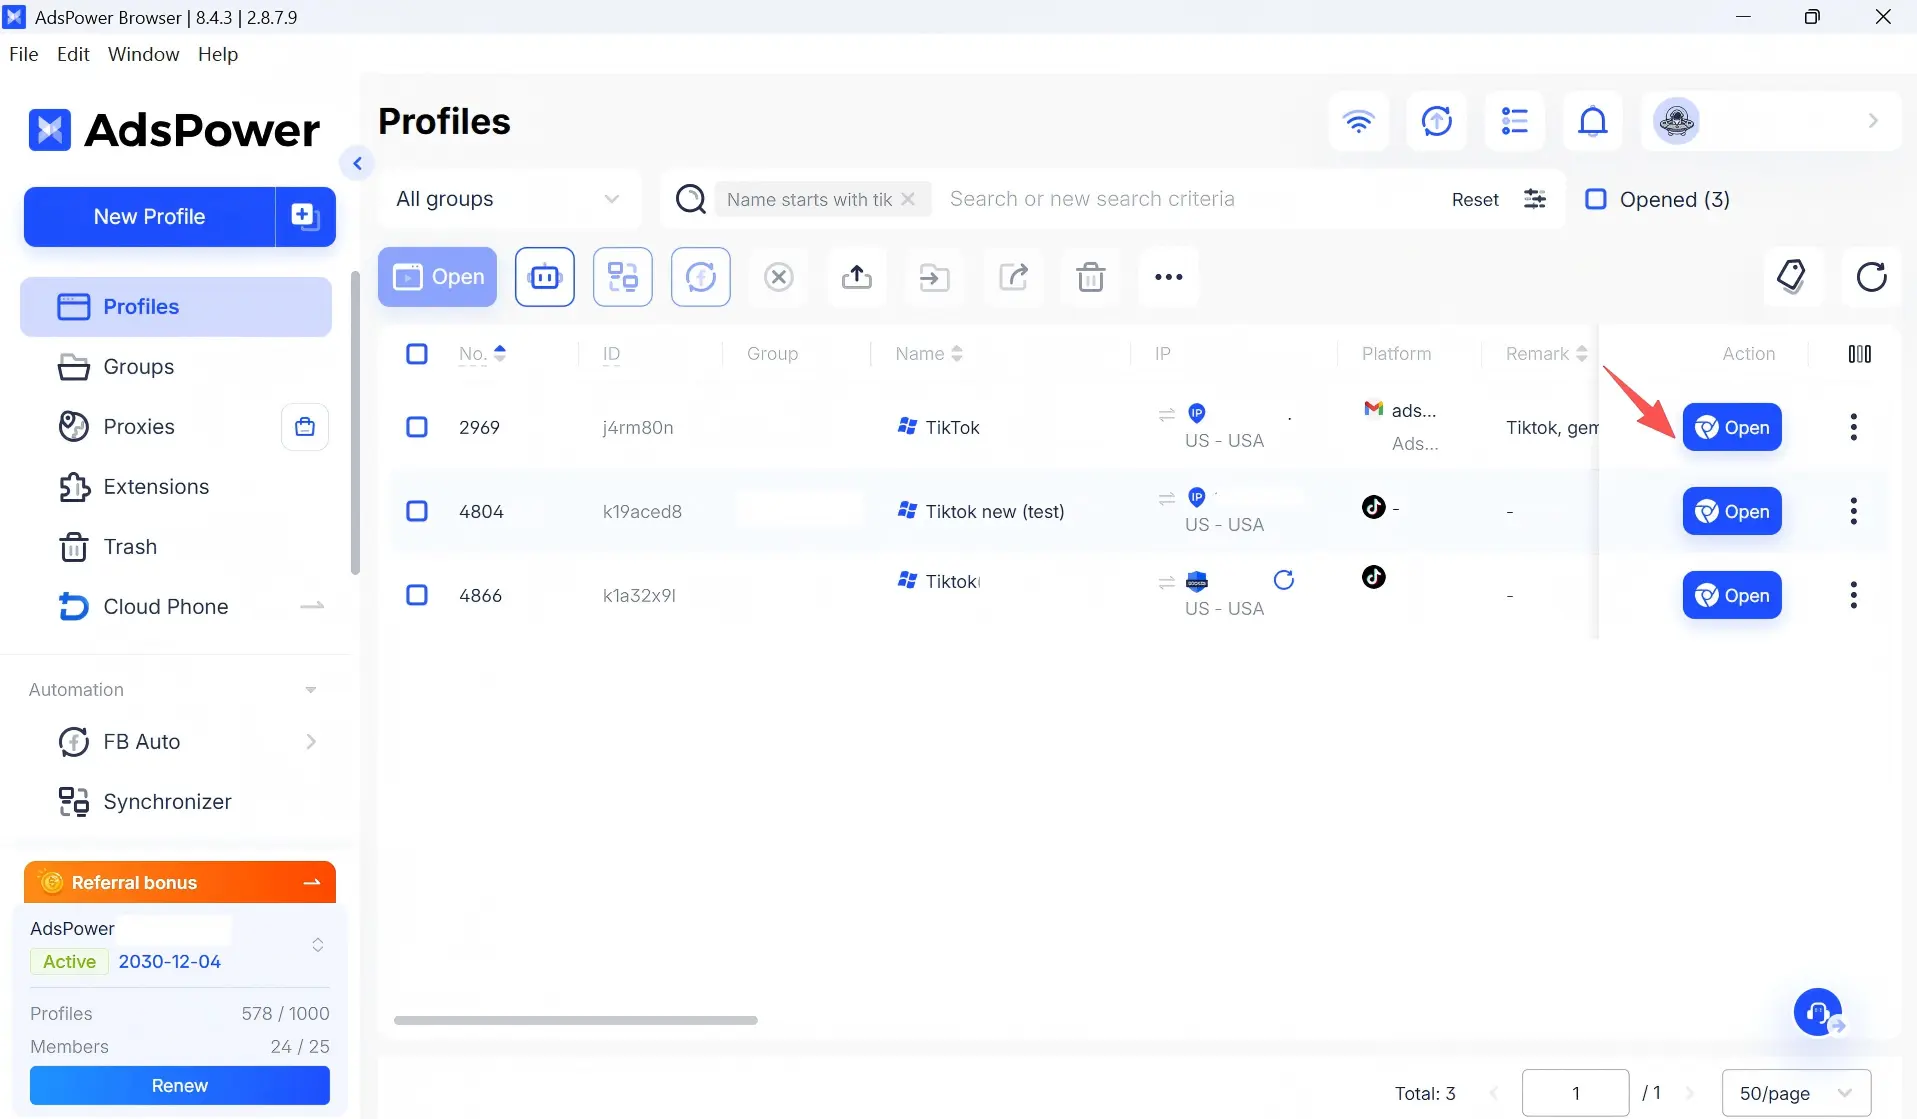
Task: Open the Referral bonus banner
Action: [x=180, y=882]
